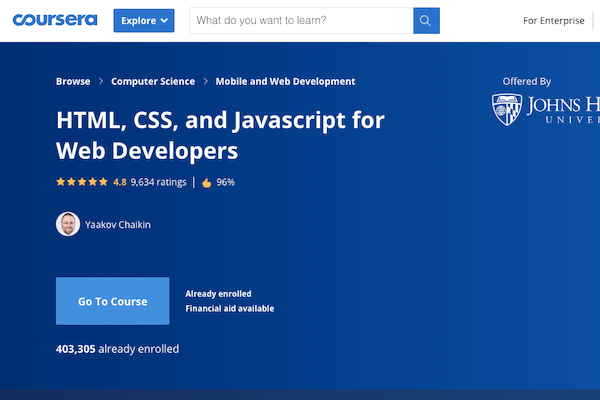Open Financial aid available link
This screenshot has height=400, width=600.
(230, 309)
